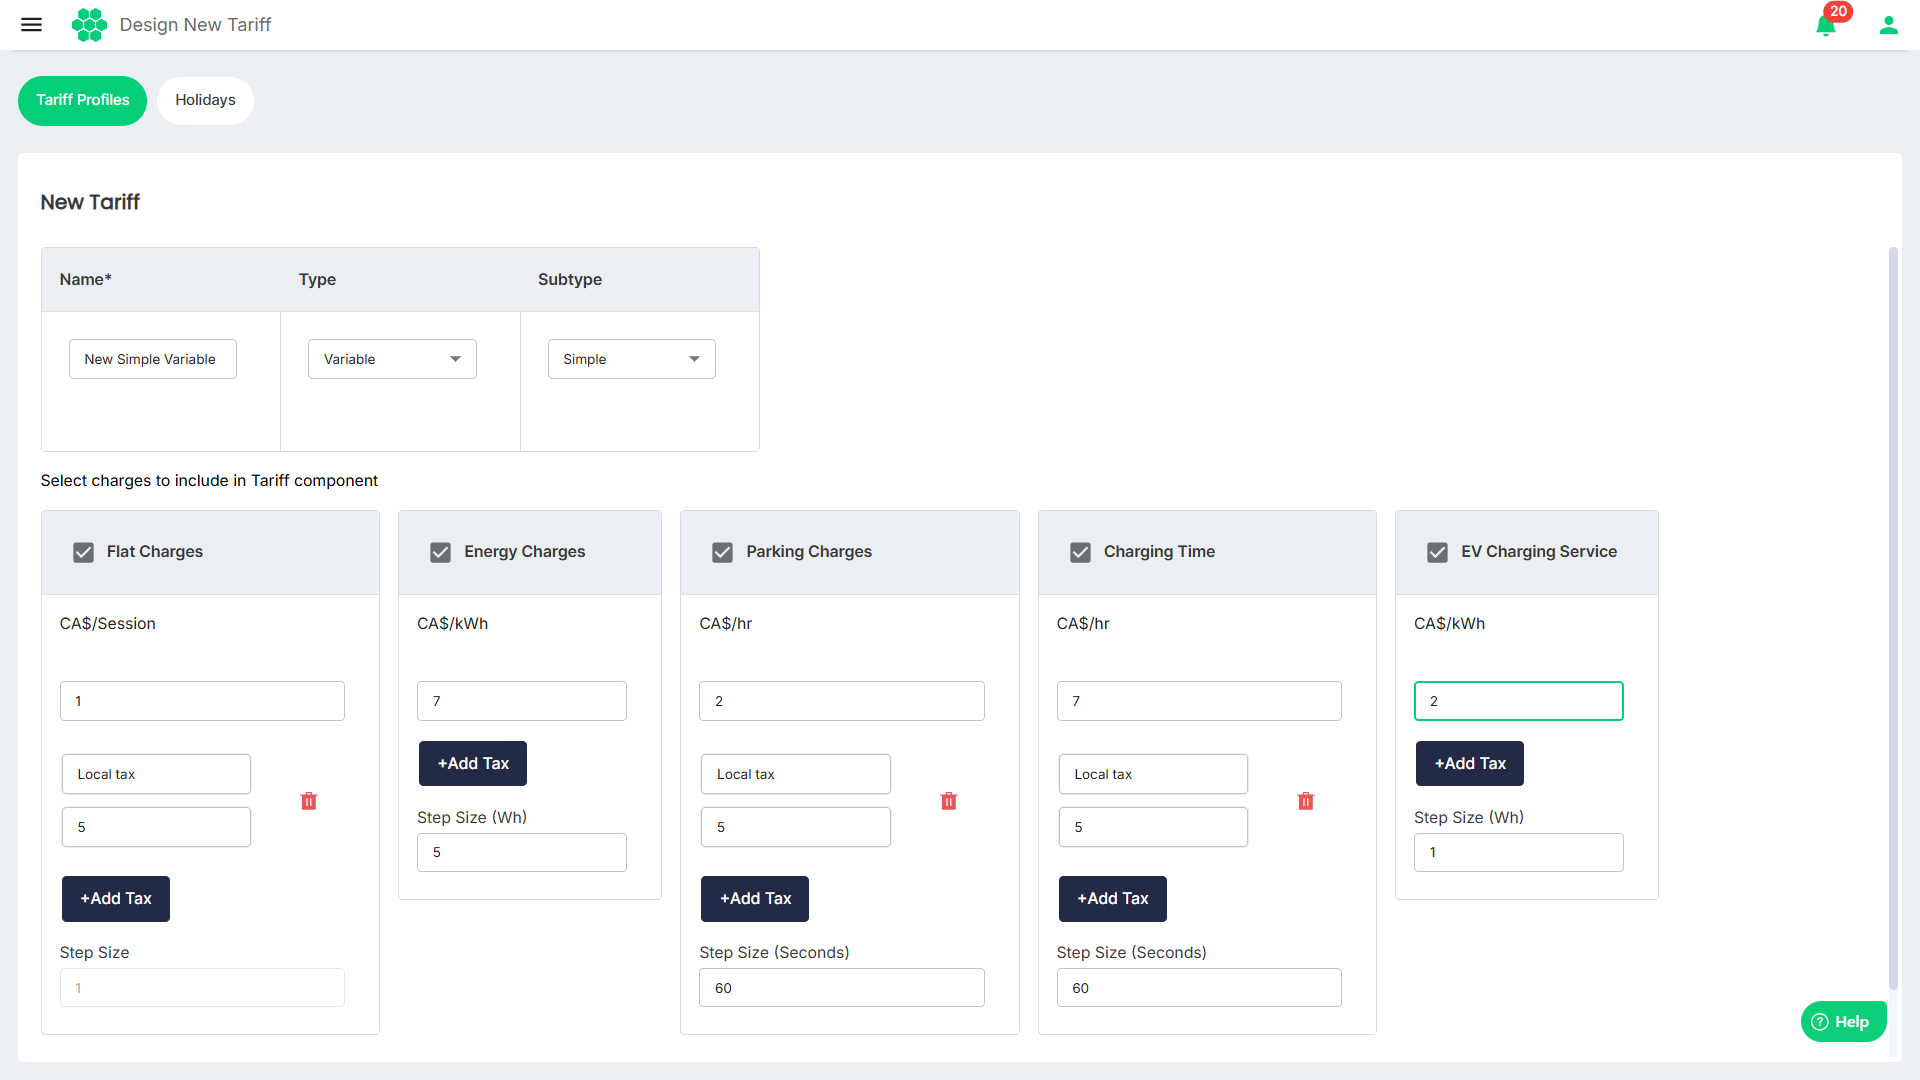Click +Add Tax under Energy Charges

click(473, 763)
